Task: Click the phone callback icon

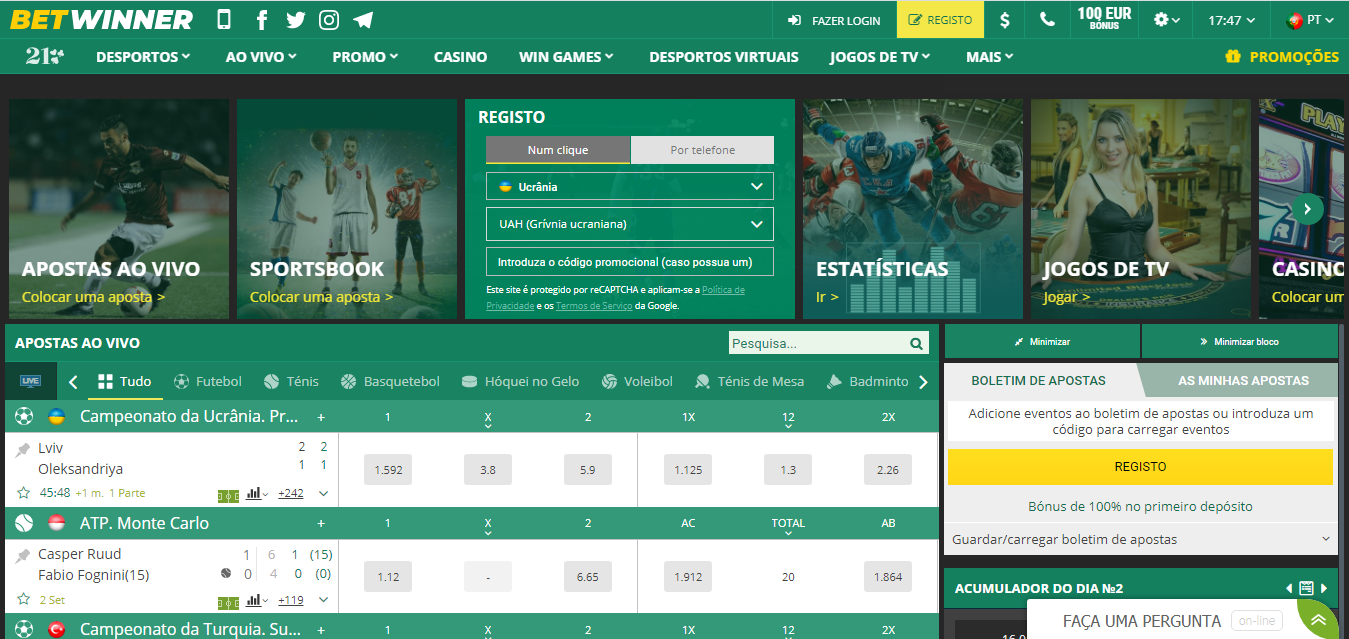Action: 1047,20
